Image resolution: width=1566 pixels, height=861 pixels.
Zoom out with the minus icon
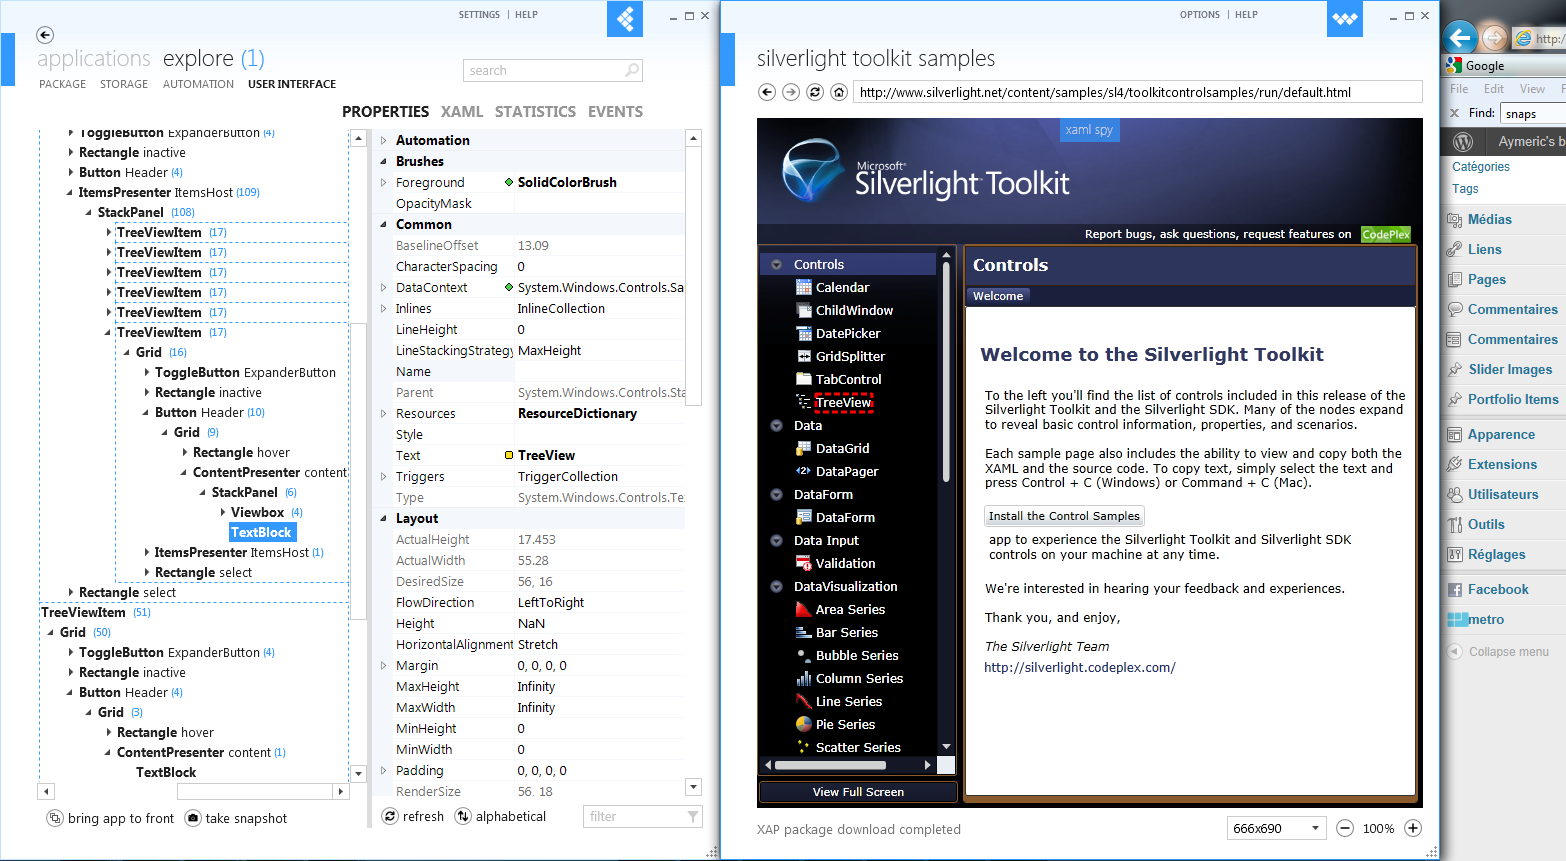click(1345, 828)
